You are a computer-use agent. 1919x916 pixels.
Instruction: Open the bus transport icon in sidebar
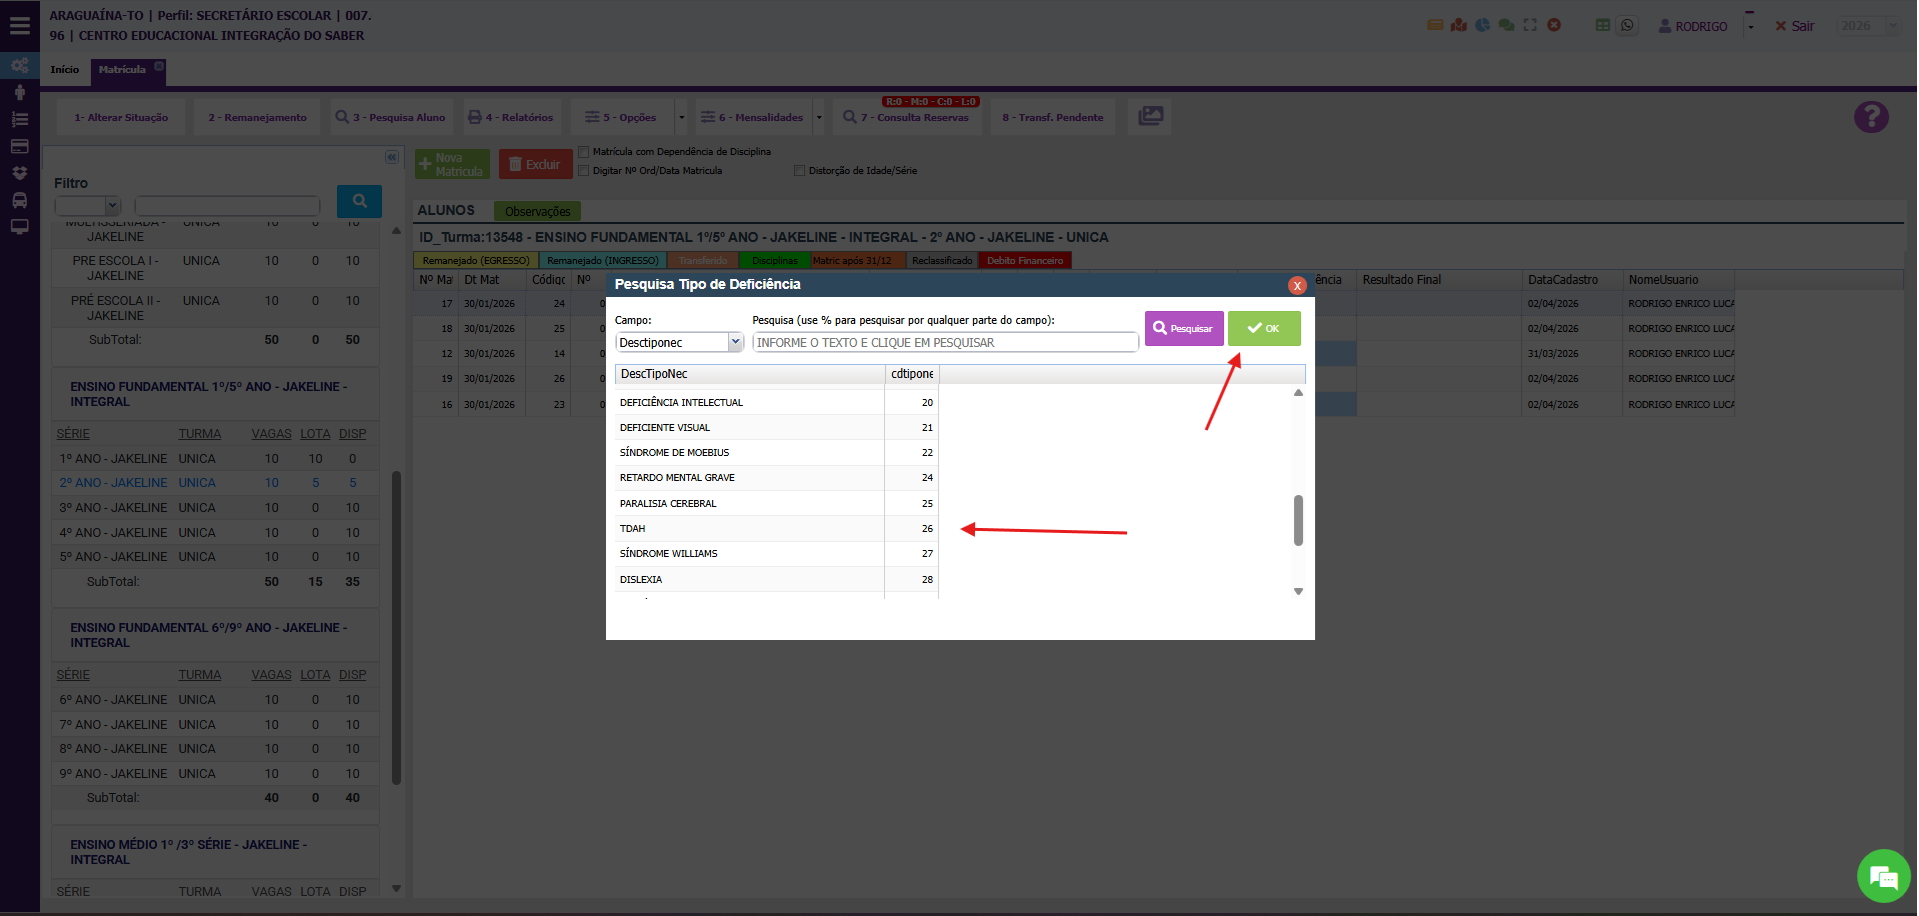pos(19,200)
